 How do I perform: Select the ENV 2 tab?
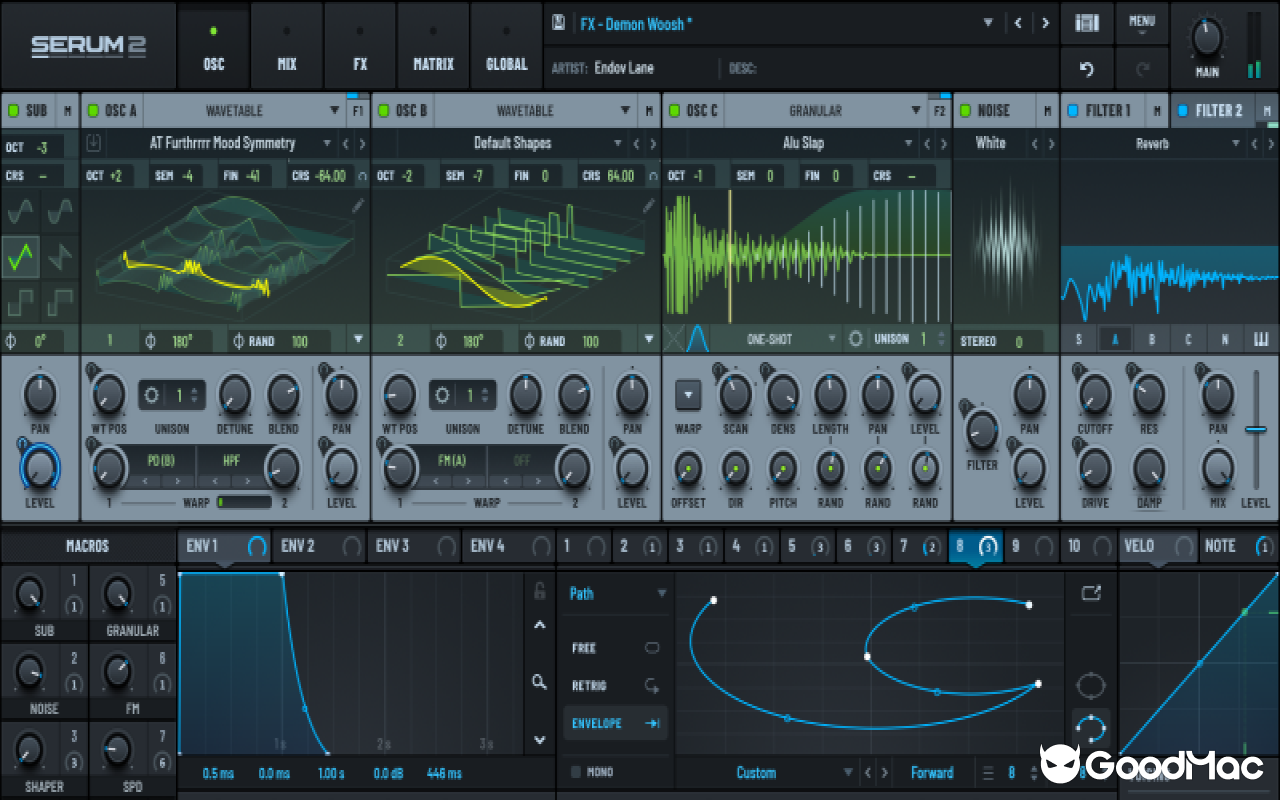point(298,546)
